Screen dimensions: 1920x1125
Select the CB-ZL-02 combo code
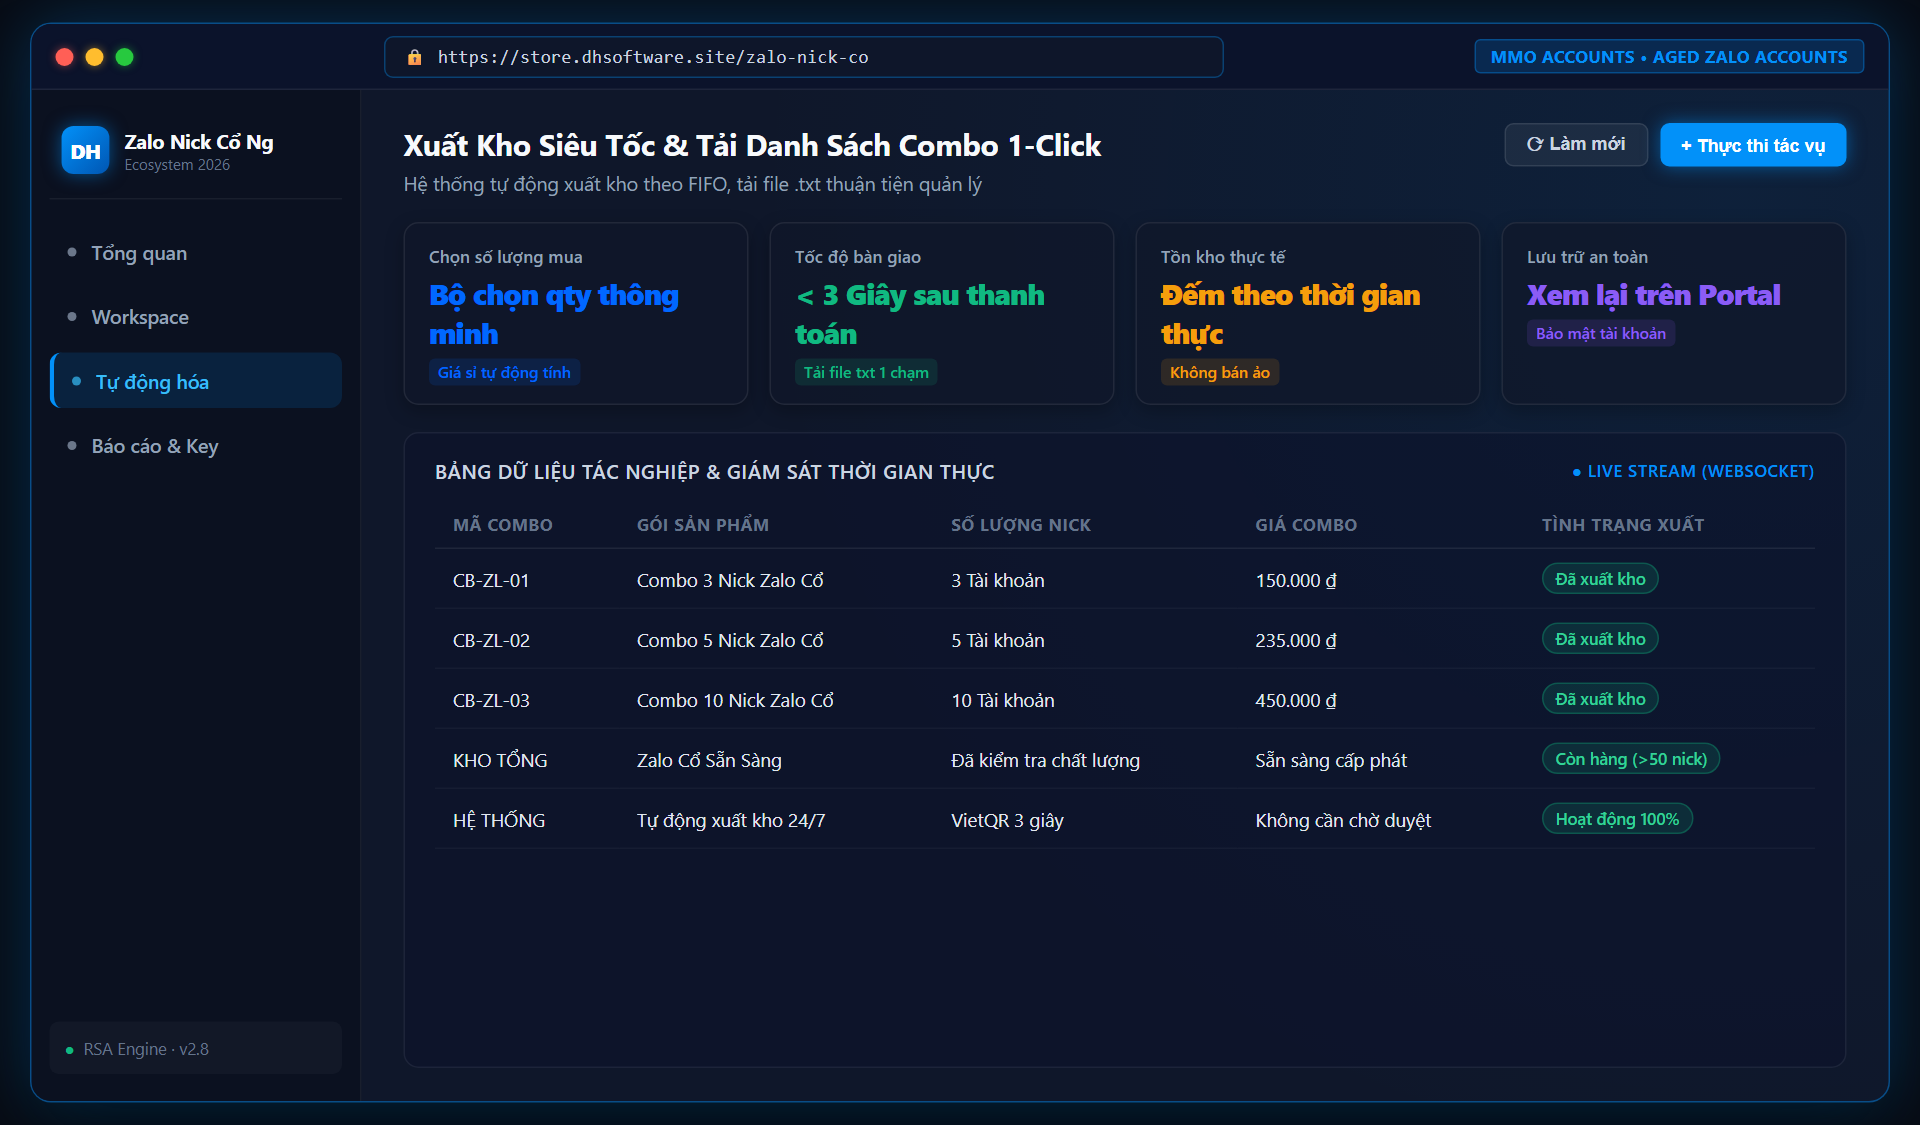click(x=491, y=640)
